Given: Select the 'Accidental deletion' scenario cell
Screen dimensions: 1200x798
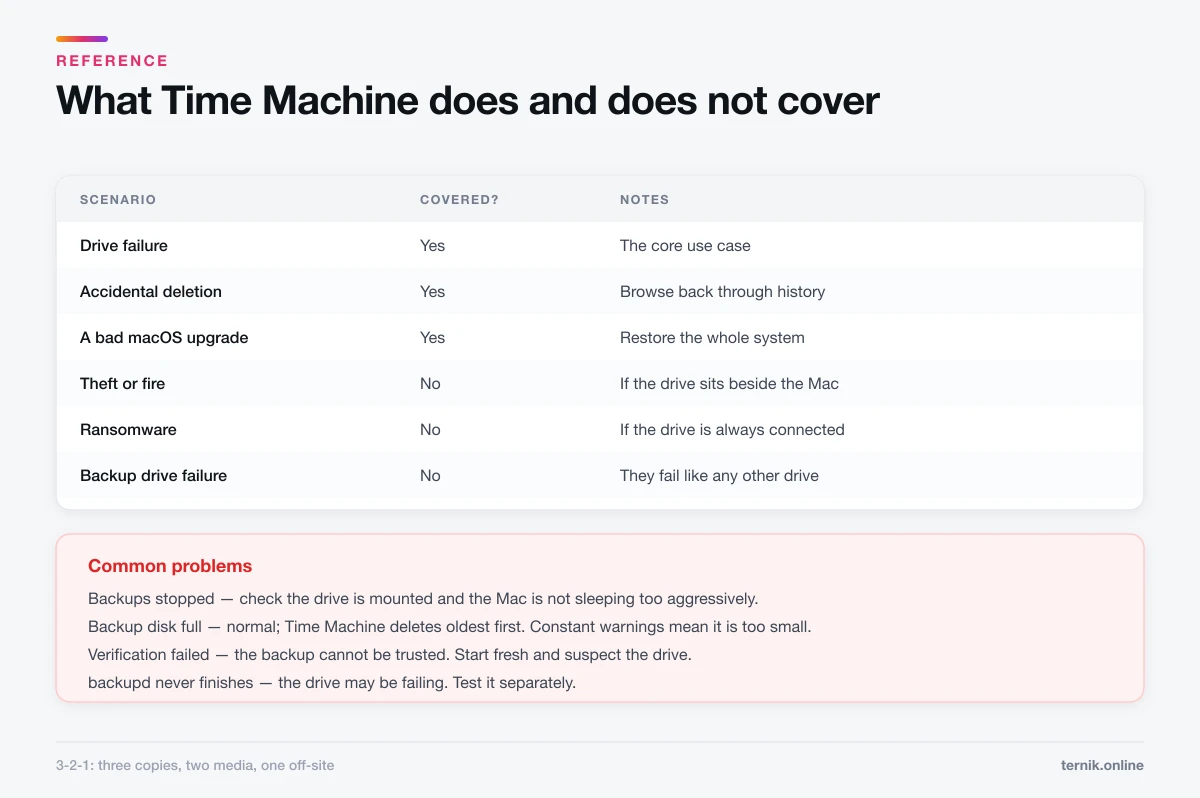Looking at the screenshot, I should [x=151, y=292].
